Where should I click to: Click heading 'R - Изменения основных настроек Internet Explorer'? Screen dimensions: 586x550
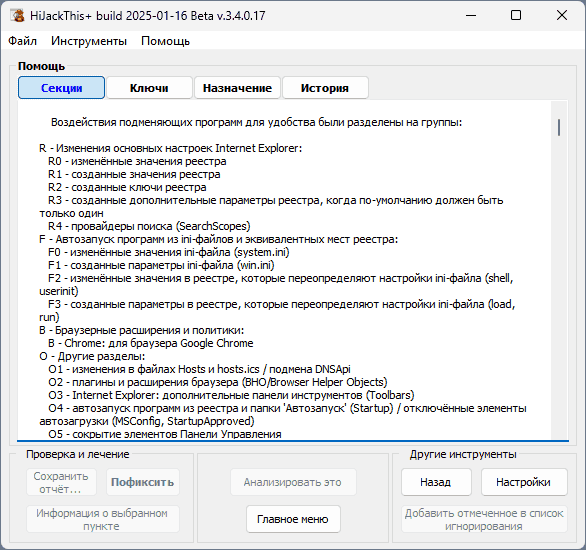(170, 148)
